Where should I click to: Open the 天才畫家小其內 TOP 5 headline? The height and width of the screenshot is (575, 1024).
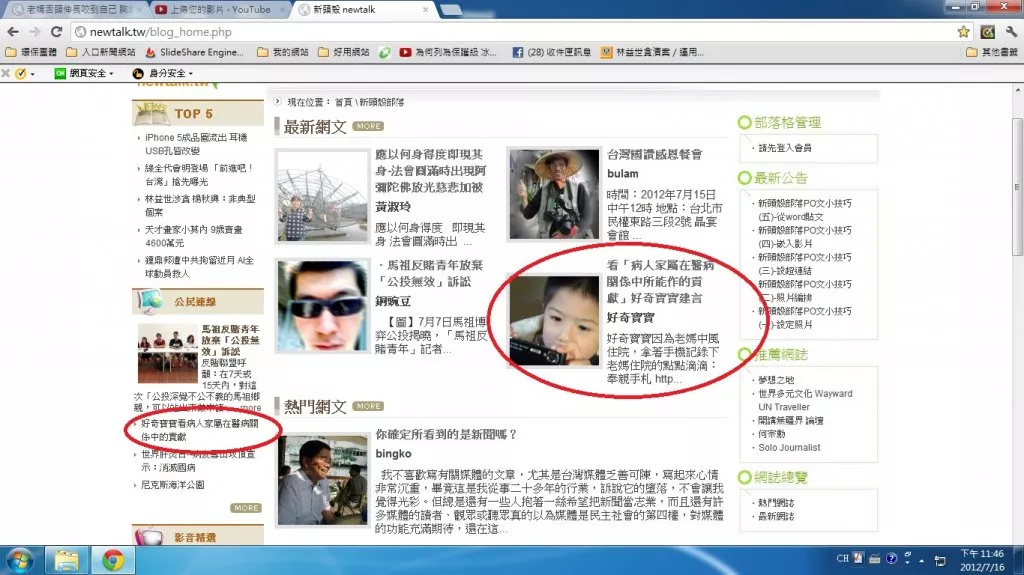click(x=193, y=236)
